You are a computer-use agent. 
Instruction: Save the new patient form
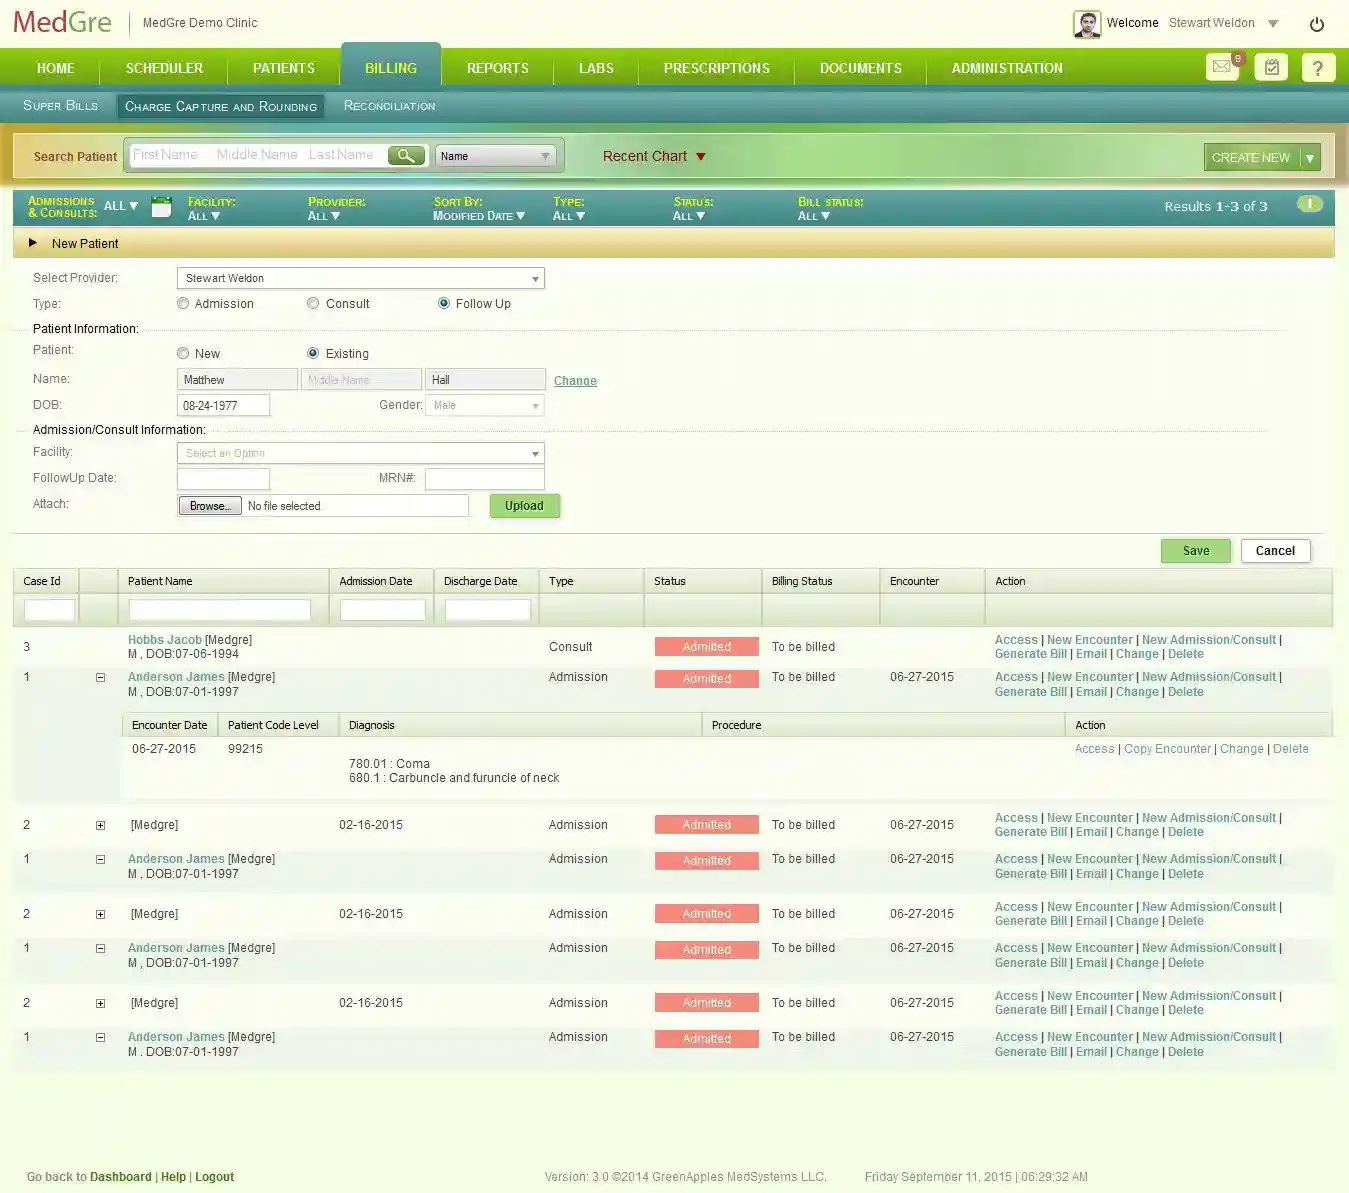pyautogui.click(x=1195, y=550)
